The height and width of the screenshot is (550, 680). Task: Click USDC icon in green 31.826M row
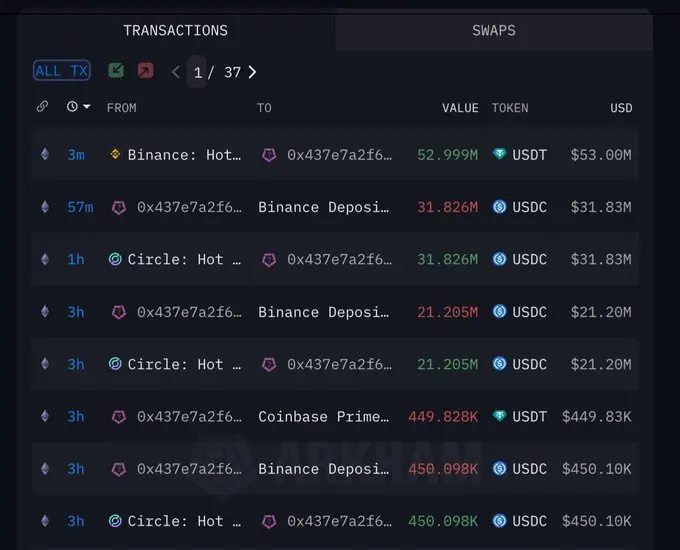pyautogui.click(x=500, y=259)
